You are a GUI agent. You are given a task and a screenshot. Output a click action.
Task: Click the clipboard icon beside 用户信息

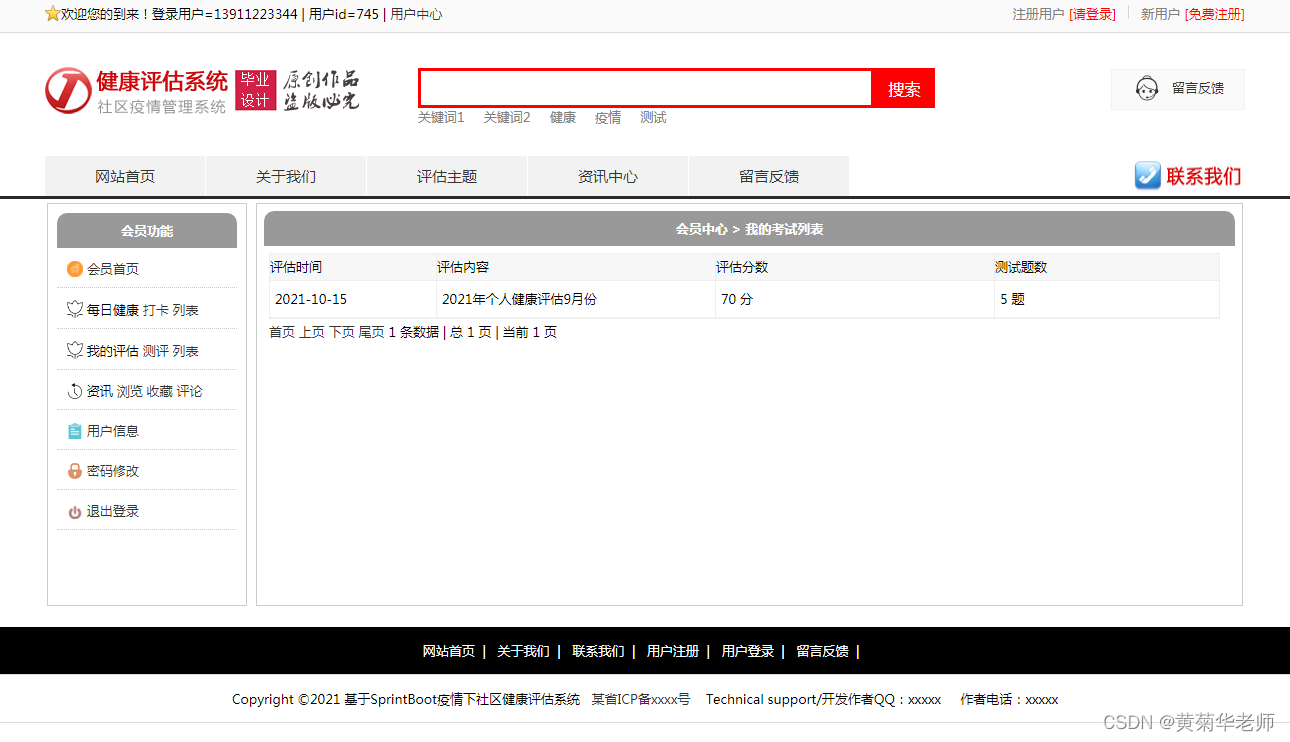point(74,431)
